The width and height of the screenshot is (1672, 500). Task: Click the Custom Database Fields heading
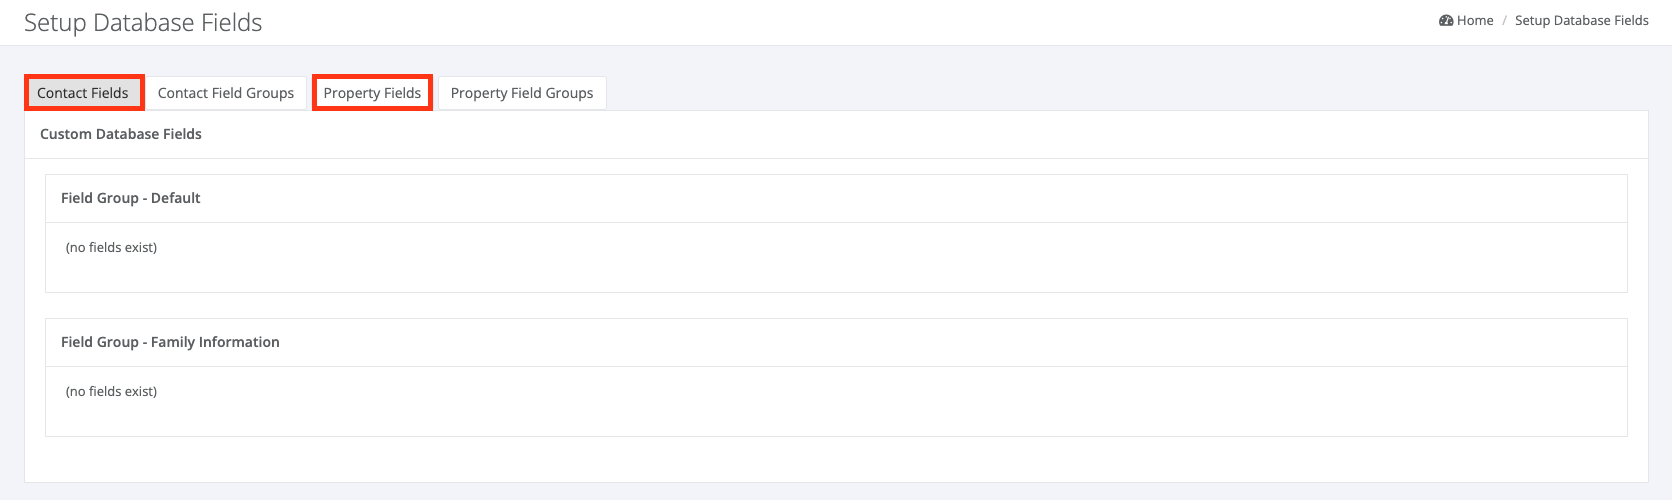(x=121, y=134)
